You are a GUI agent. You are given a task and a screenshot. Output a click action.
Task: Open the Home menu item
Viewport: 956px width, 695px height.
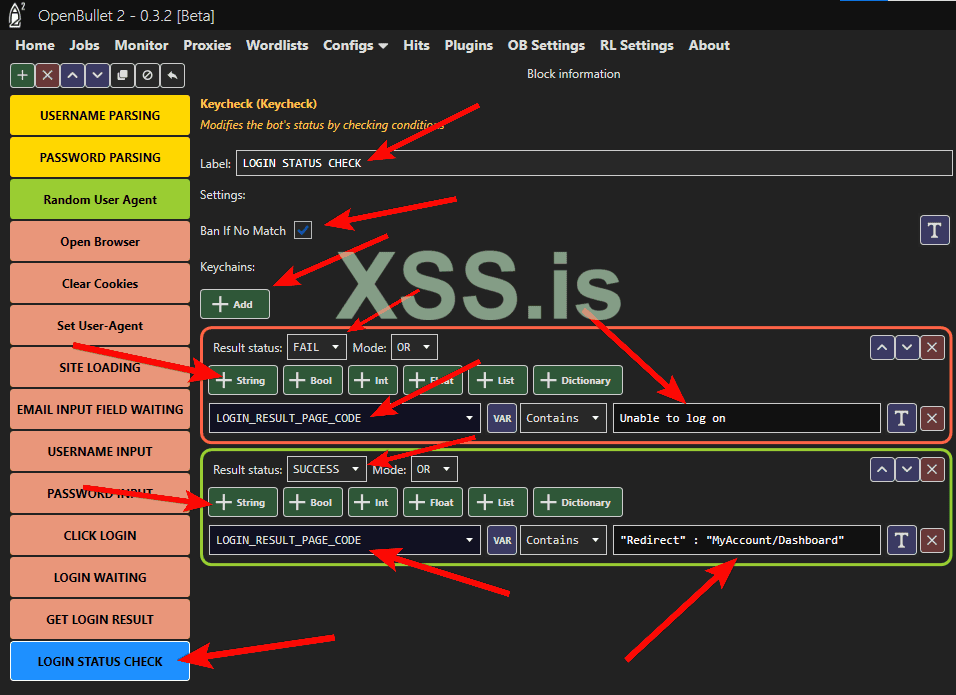click(35, 46)
